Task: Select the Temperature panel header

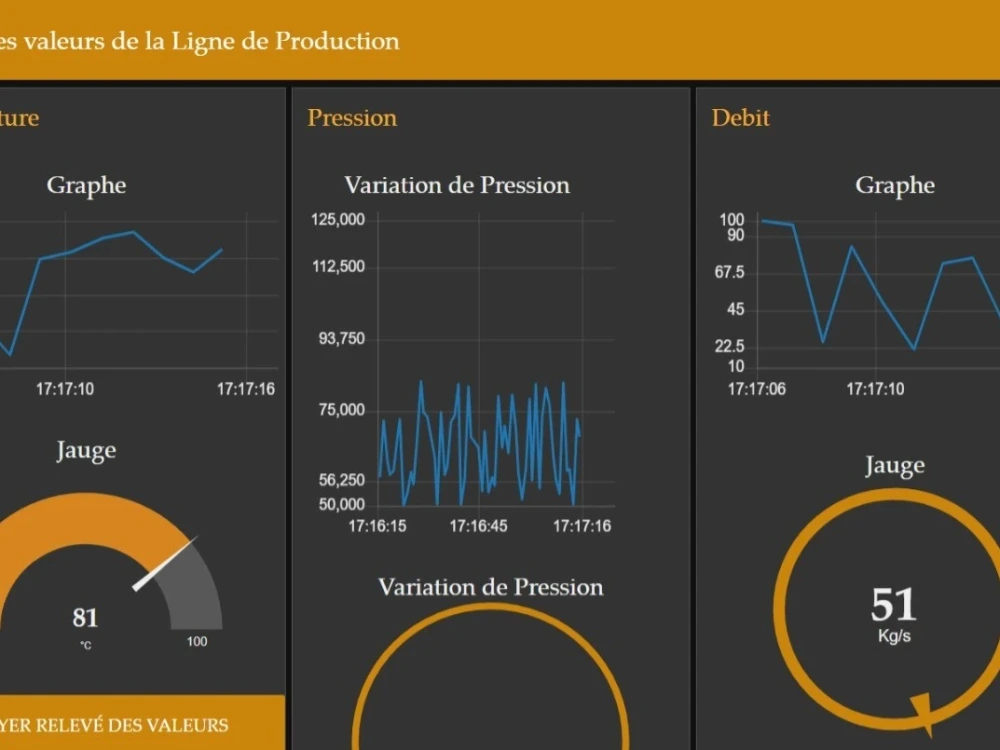Action: pos(18,117)
